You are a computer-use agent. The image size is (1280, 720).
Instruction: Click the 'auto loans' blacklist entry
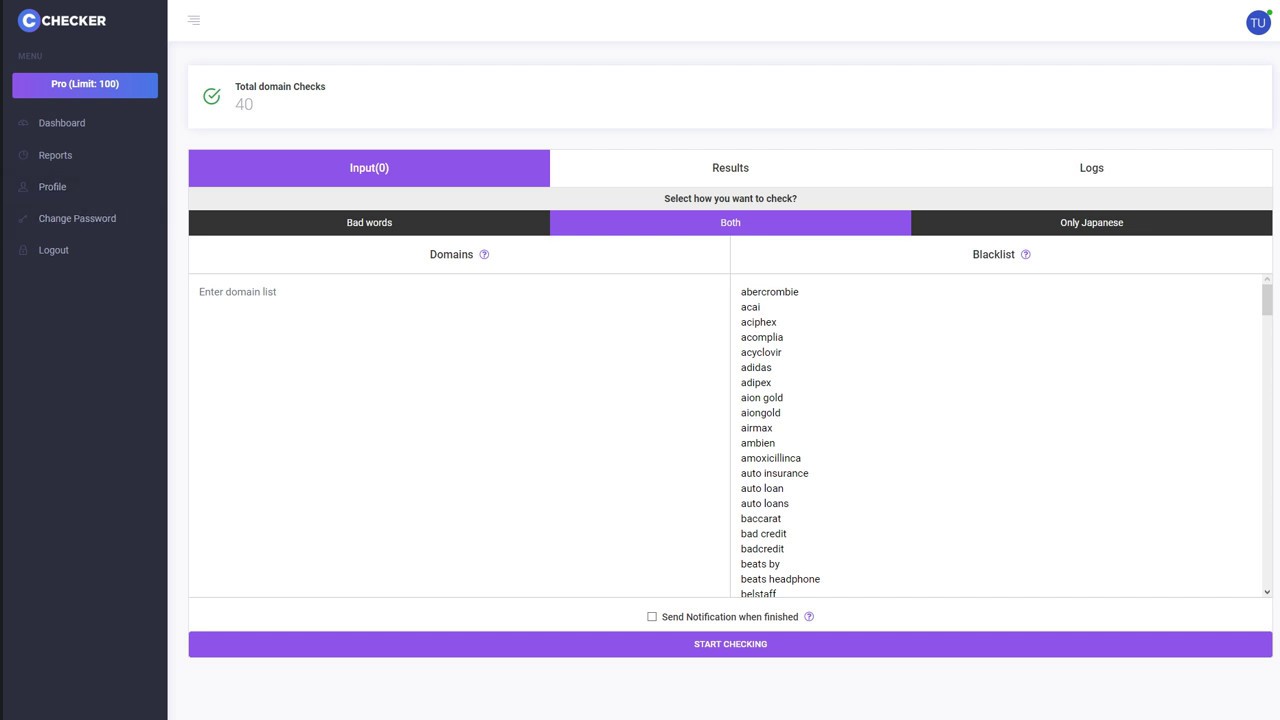point(765,503)
